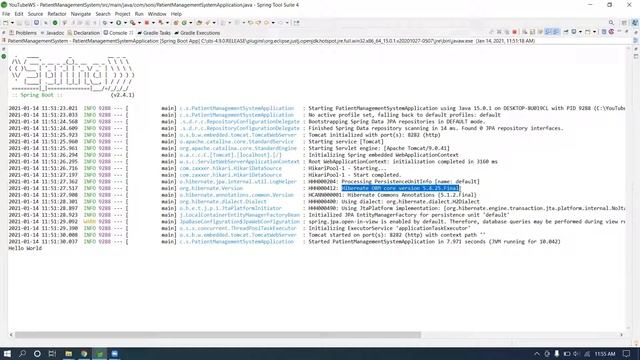Minimize the Console view panel
This screenshot has width=640, height=360.
pyautogui.click(x=619, y=31)
